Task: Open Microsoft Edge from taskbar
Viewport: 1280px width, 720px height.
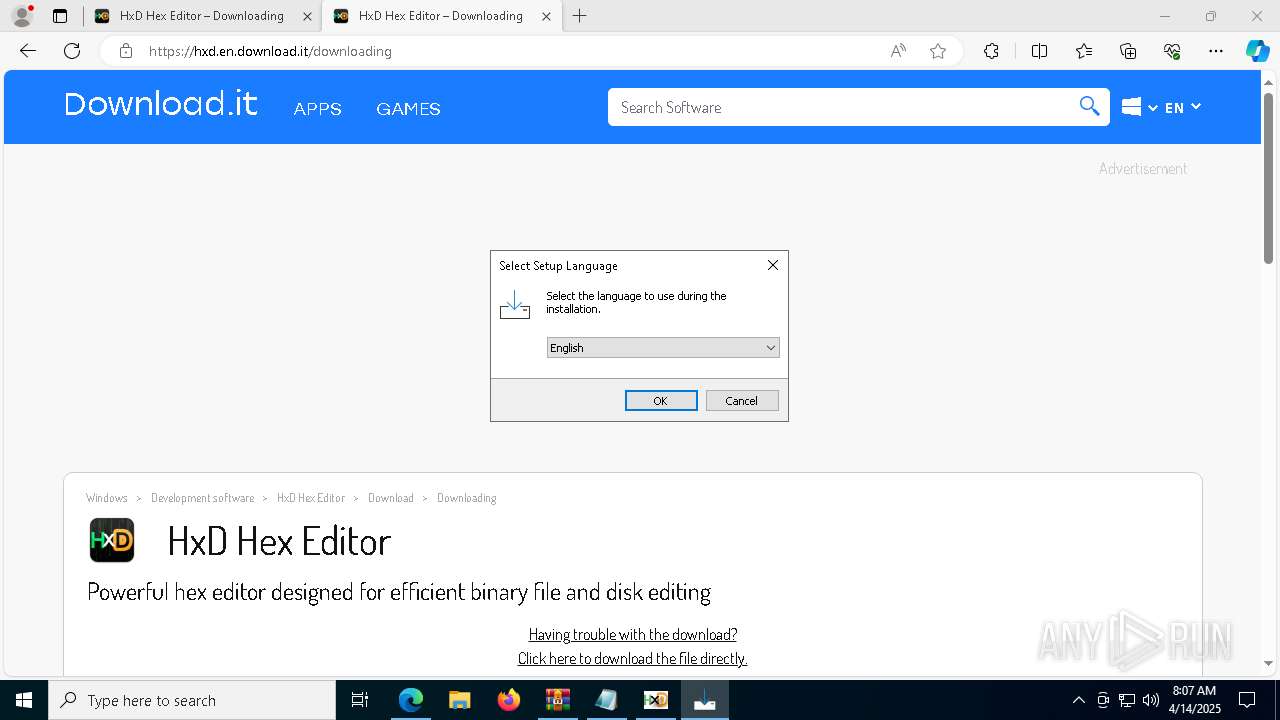Action: pyautogui.click(x=411, y=700)
